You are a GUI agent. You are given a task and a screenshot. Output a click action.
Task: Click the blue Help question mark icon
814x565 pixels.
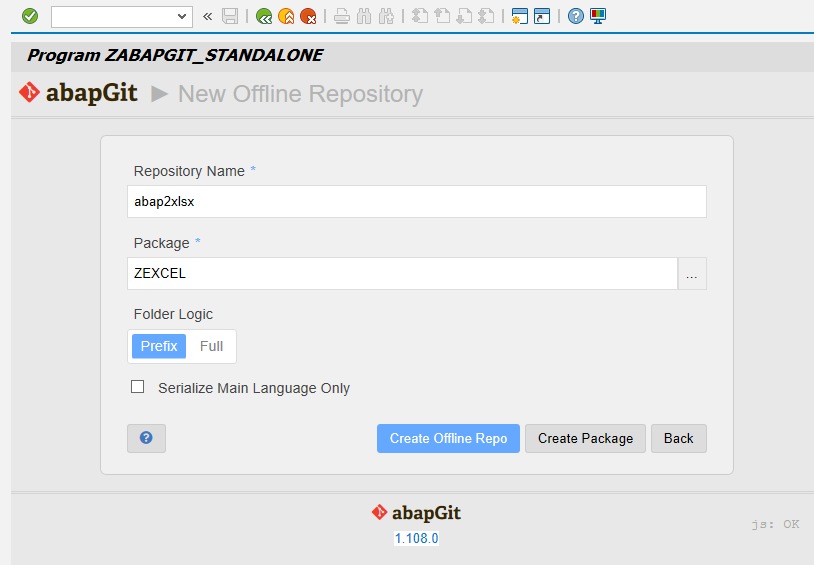point(575,17)
